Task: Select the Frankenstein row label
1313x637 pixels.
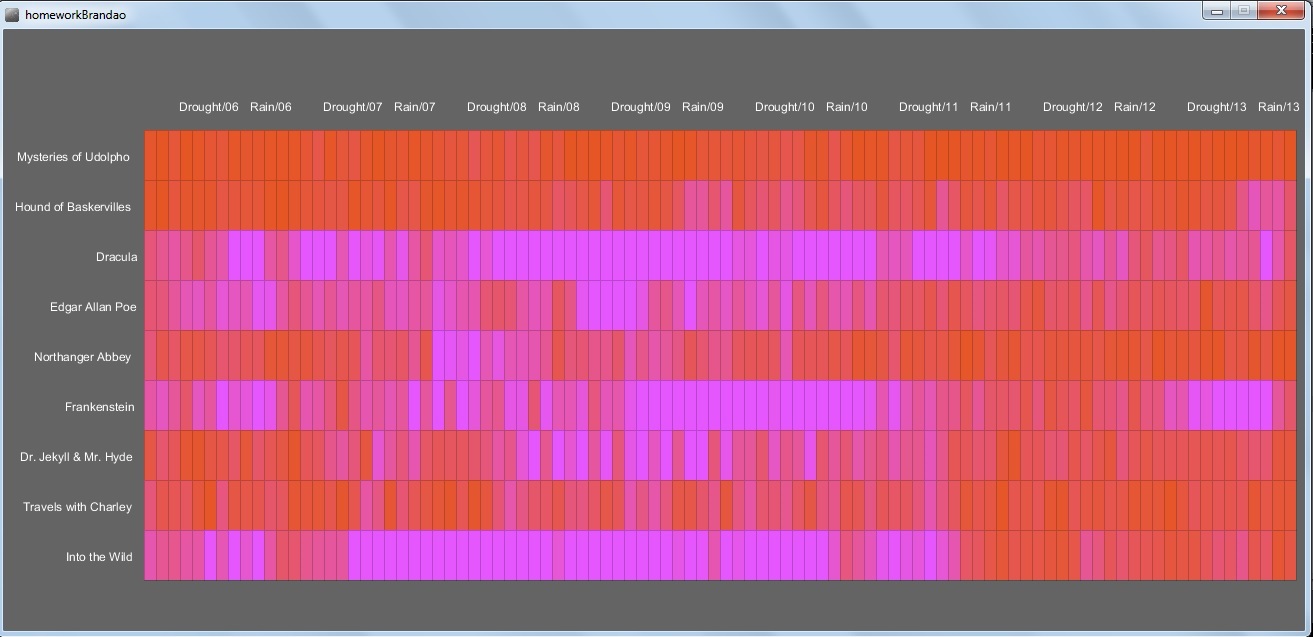Action: tap(99, 407)
